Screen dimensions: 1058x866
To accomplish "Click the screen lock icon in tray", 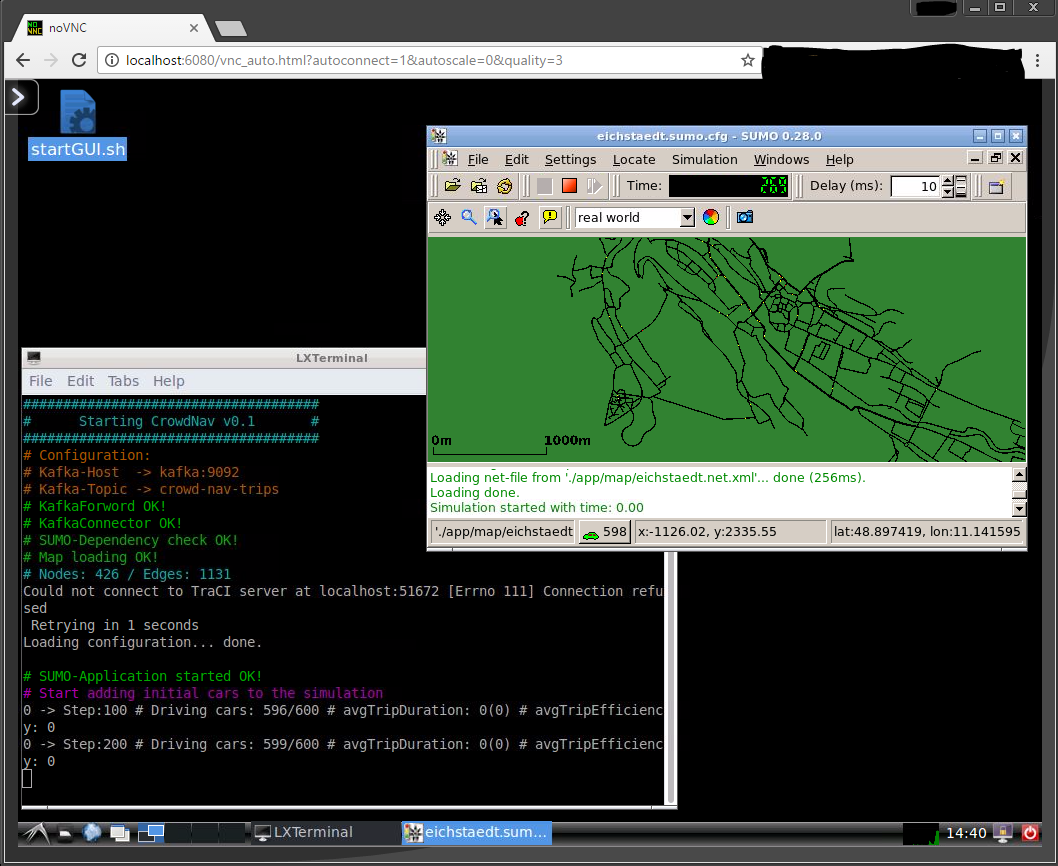I will 1003,833.
